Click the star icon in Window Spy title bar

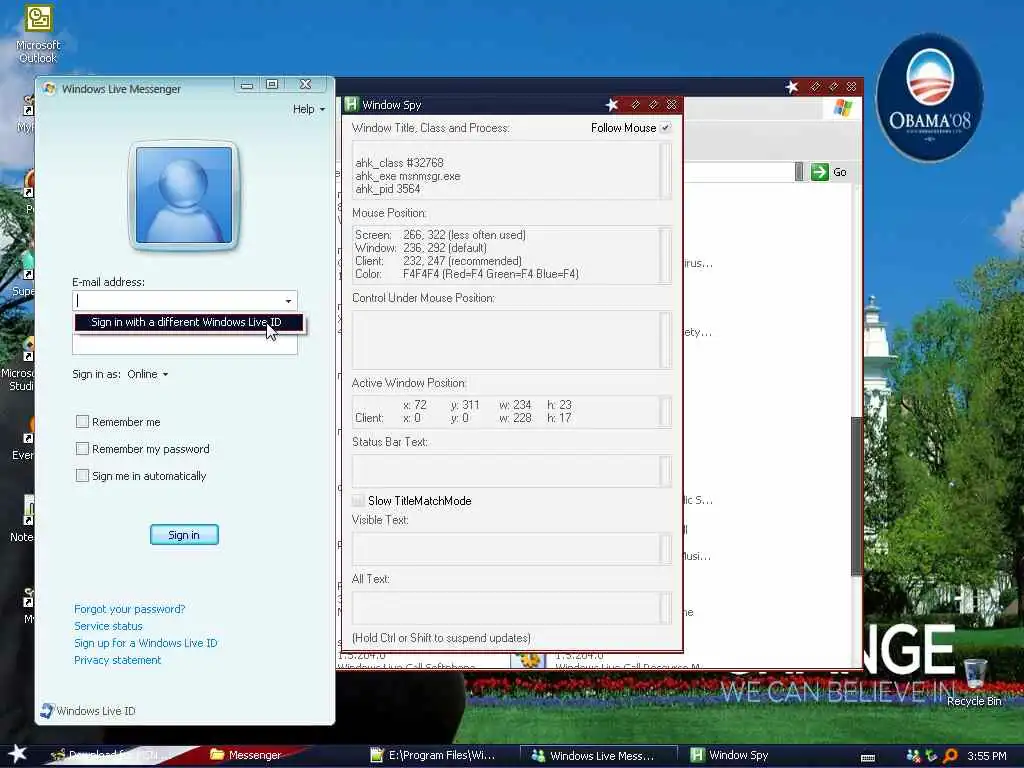tap(611, 104)
